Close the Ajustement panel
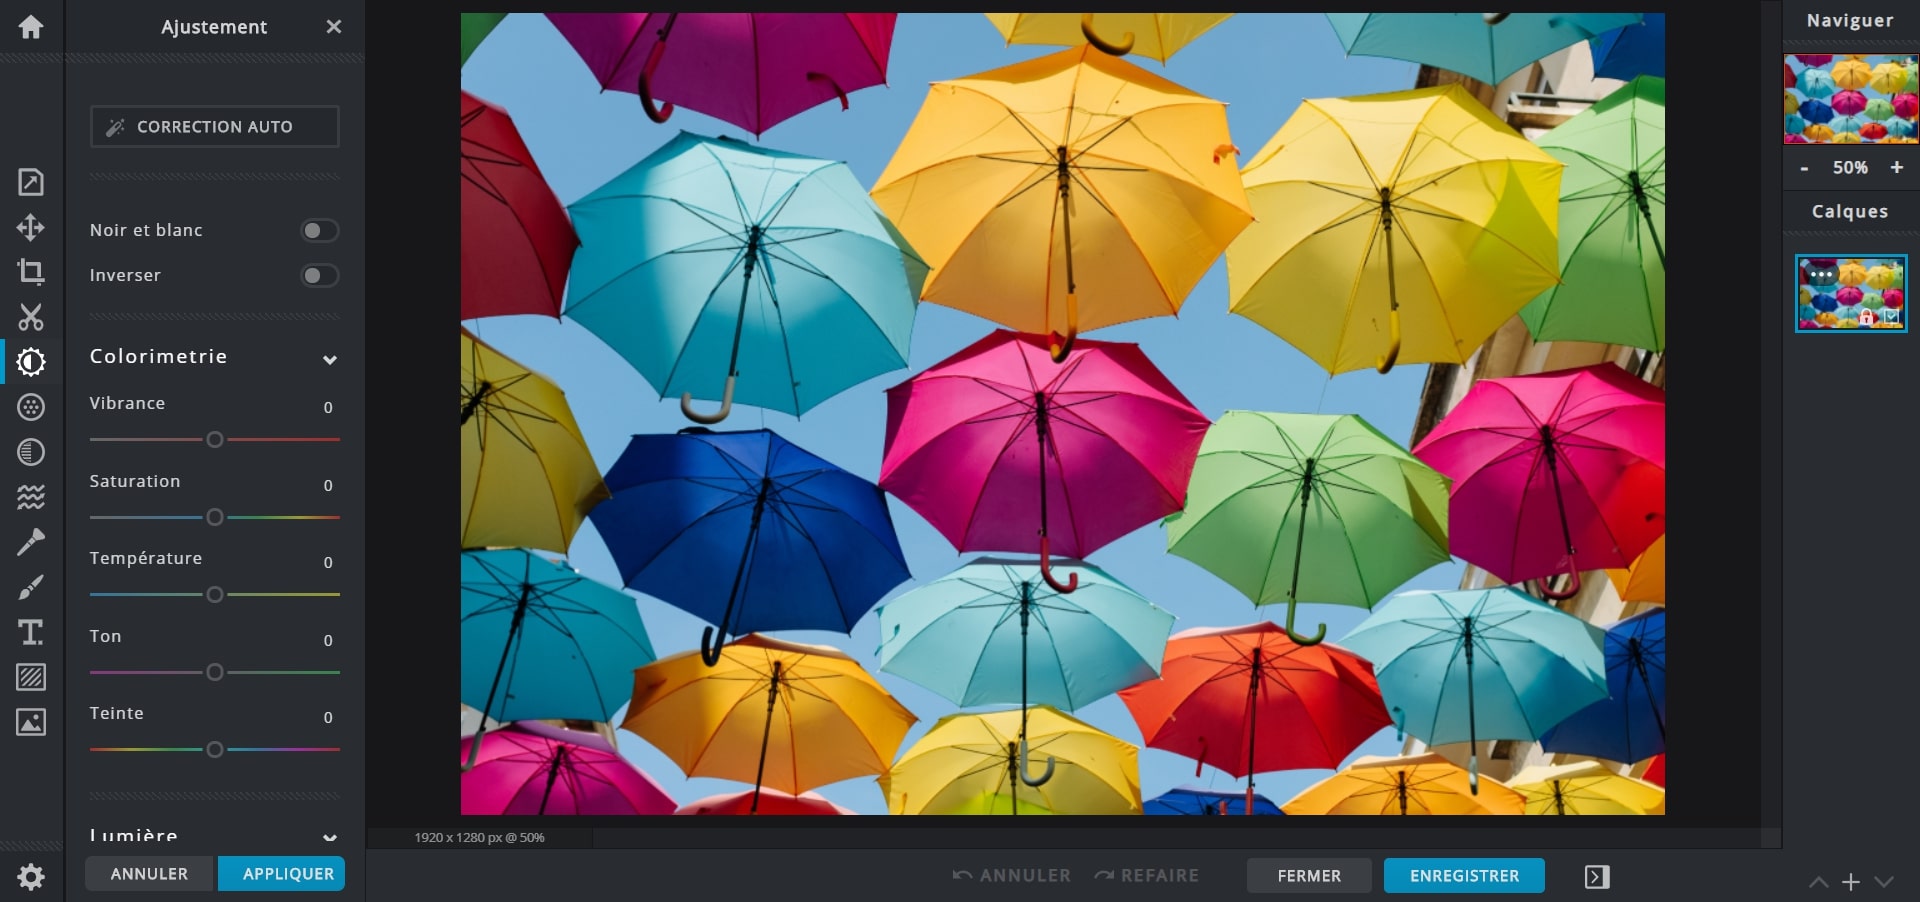This screenshot has height=902, width=1920. tap(334, 27)
